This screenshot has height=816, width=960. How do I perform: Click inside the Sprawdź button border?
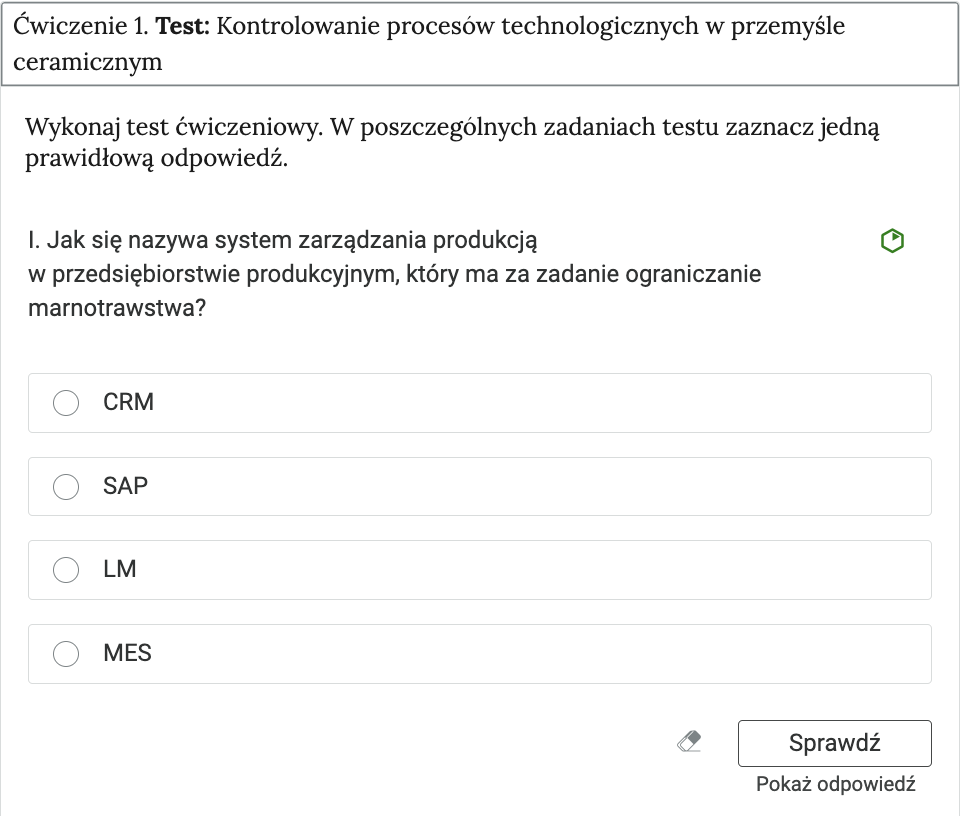[834, 743]
